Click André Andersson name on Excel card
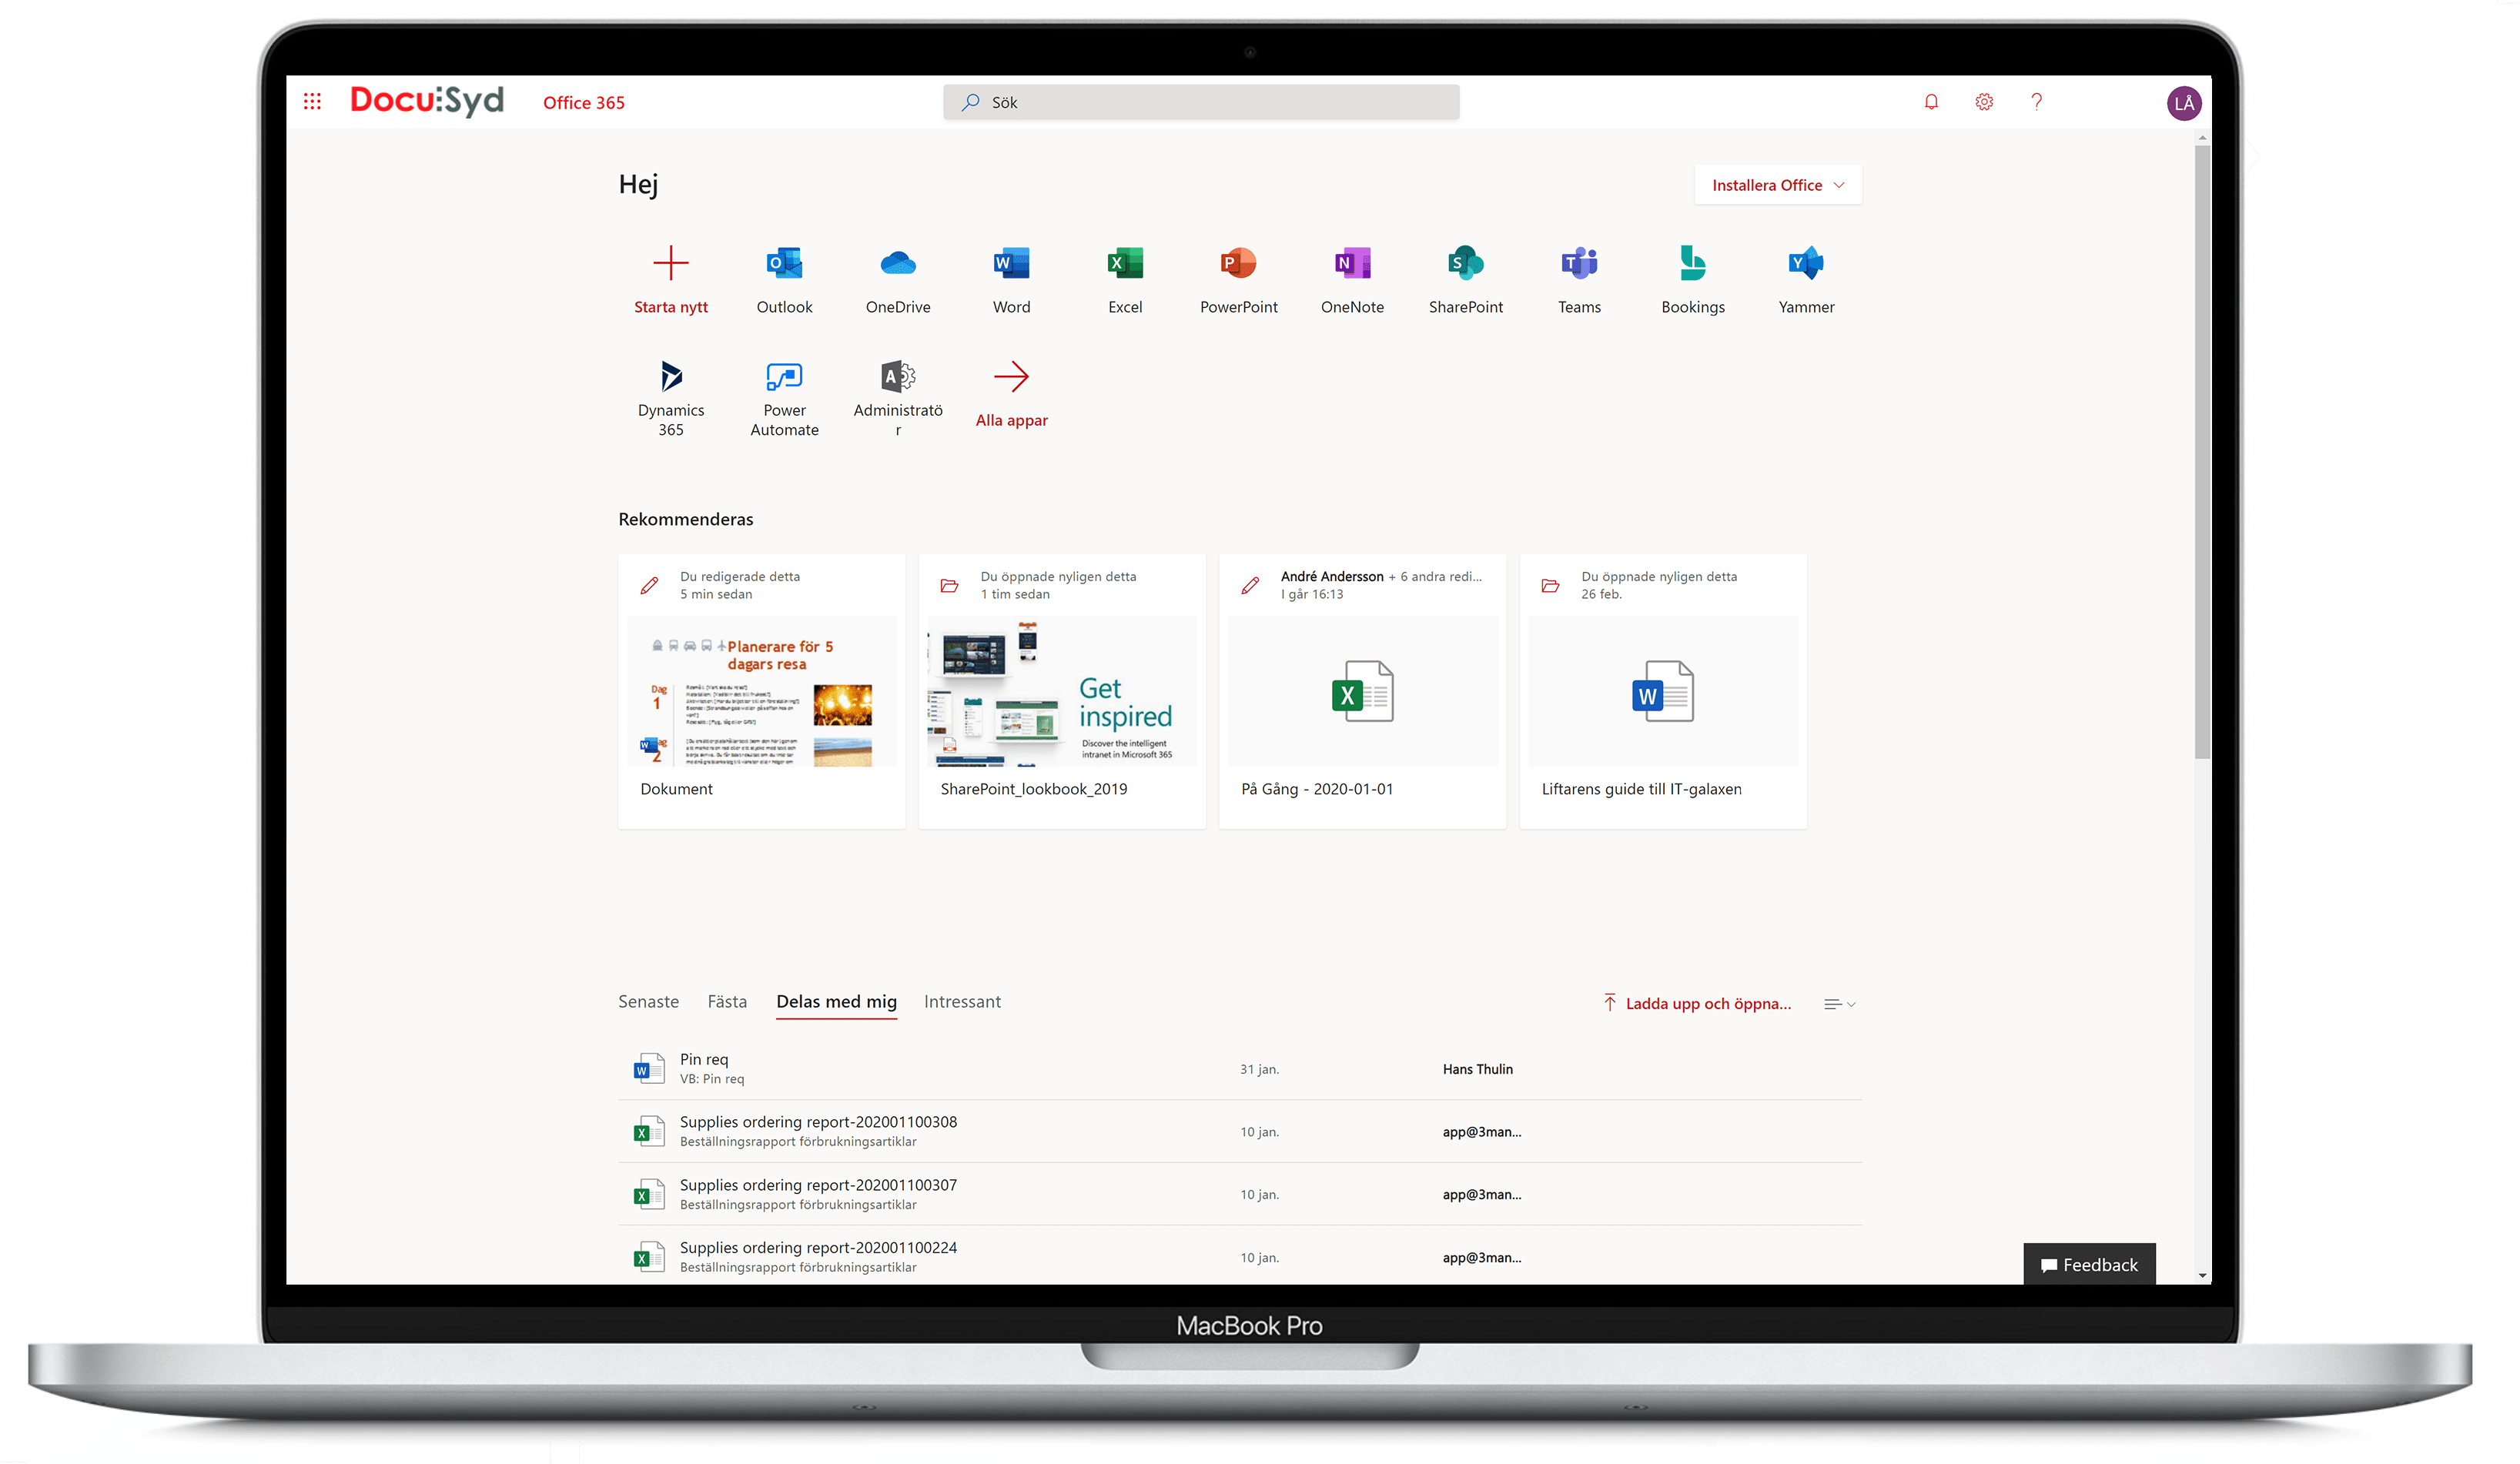This screenshot has height=1464, width=2520. pos(1332,577)
